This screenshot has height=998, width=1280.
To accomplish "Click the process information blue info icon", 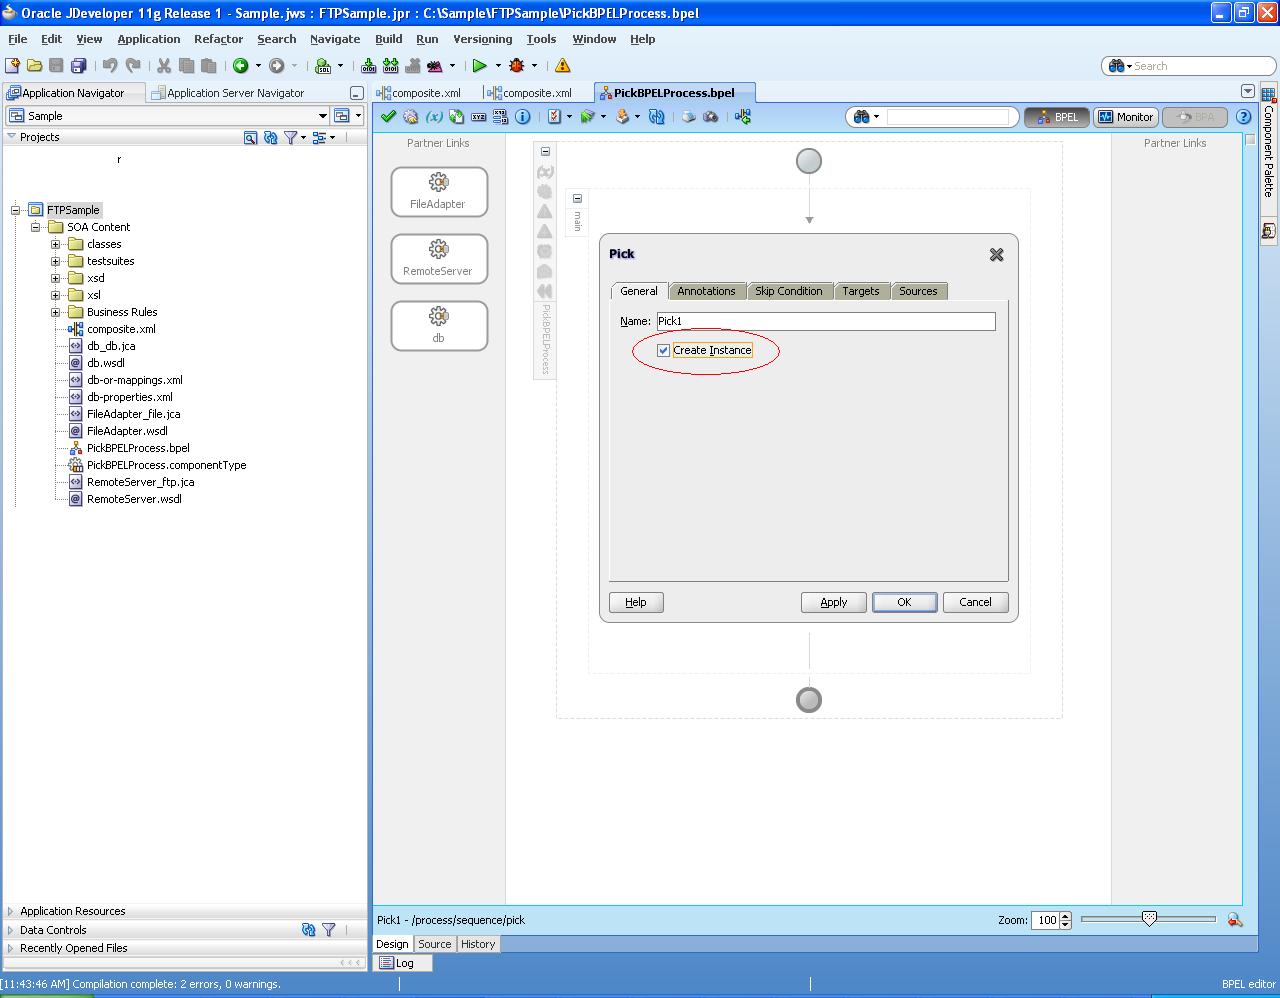I will 522,116.
